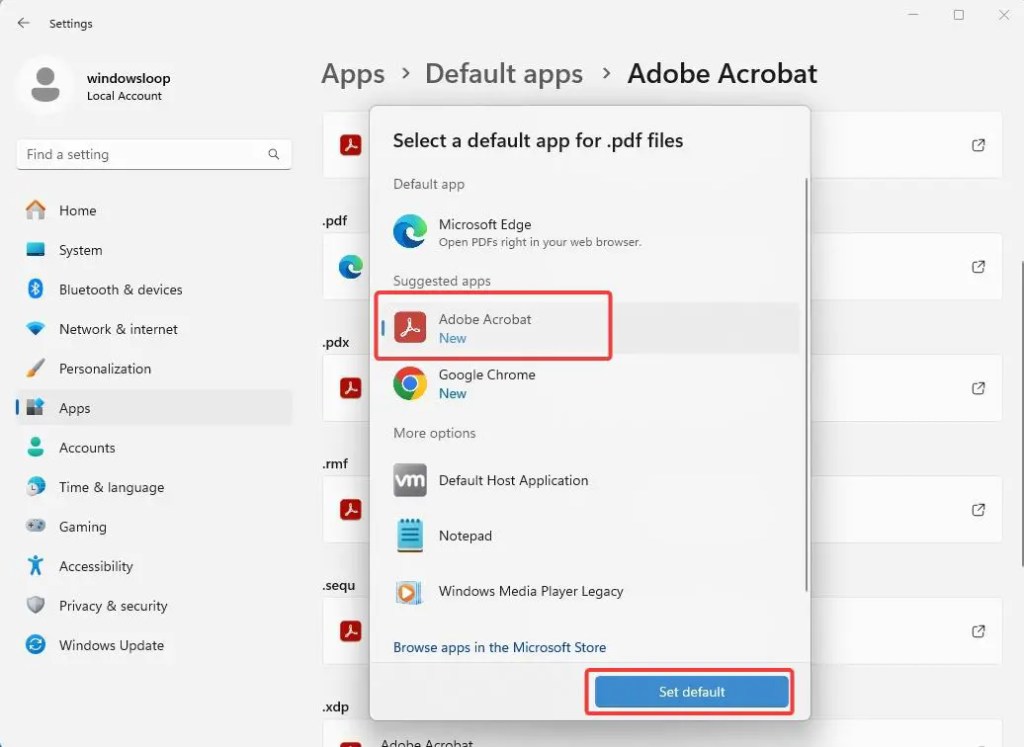The height and width of the screenshot is (747, 1024).
Task: Click the Personalization paintbrush icon
Action: click(x=35, y=368)
